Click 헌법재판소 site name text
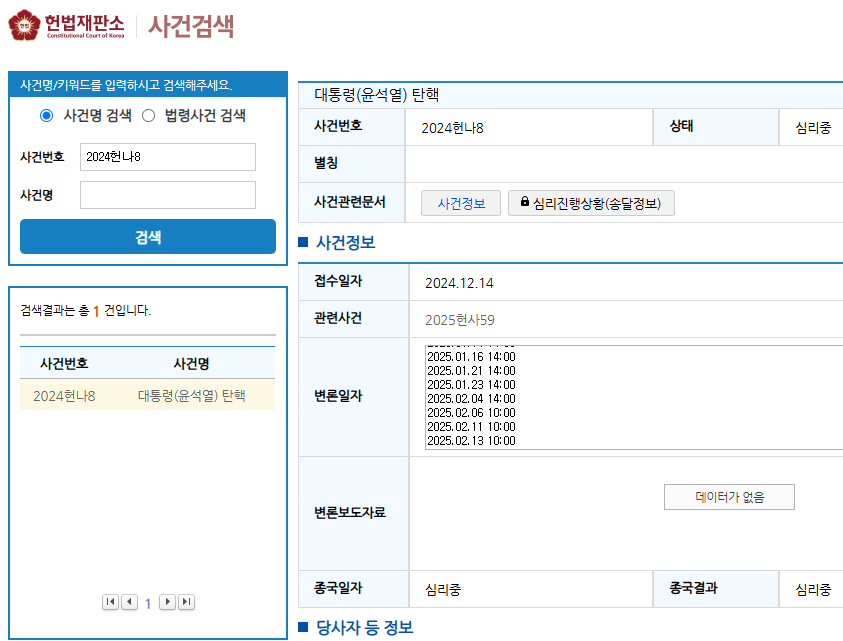 [x=84, y=23]
